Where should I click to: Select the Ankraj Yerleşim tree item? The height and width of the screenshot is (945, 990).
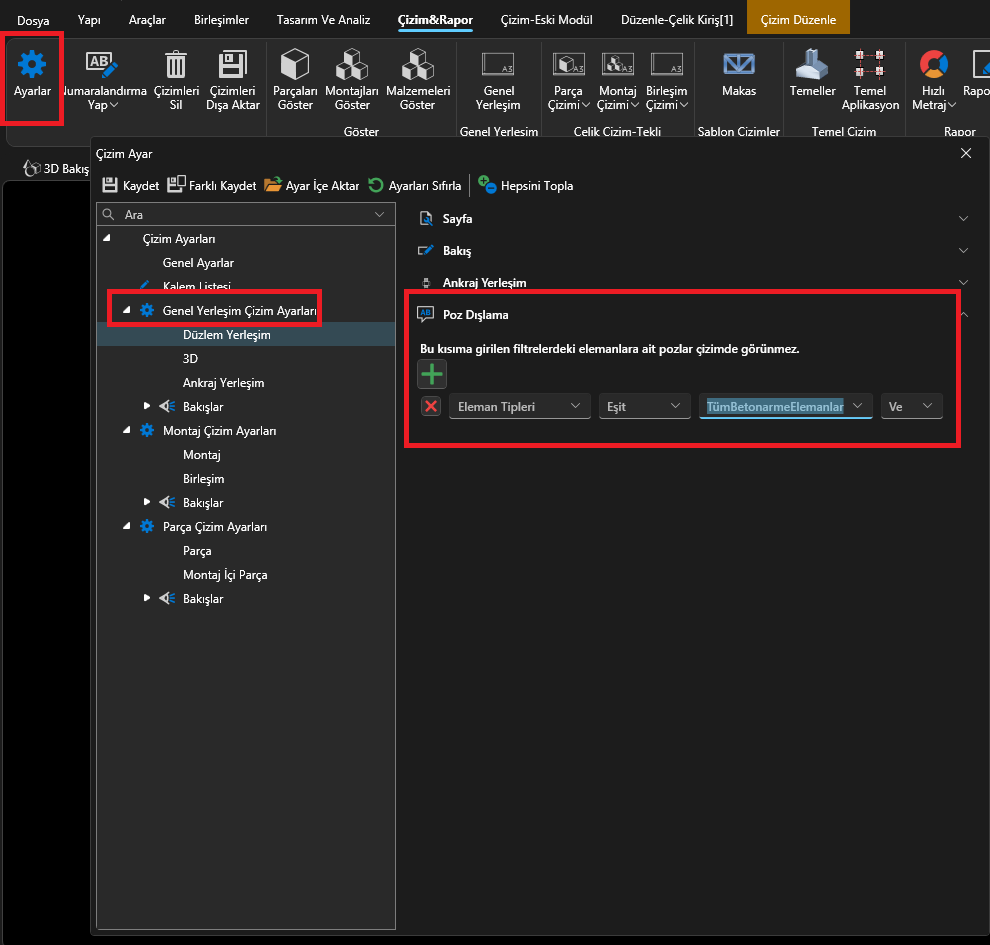223,383
